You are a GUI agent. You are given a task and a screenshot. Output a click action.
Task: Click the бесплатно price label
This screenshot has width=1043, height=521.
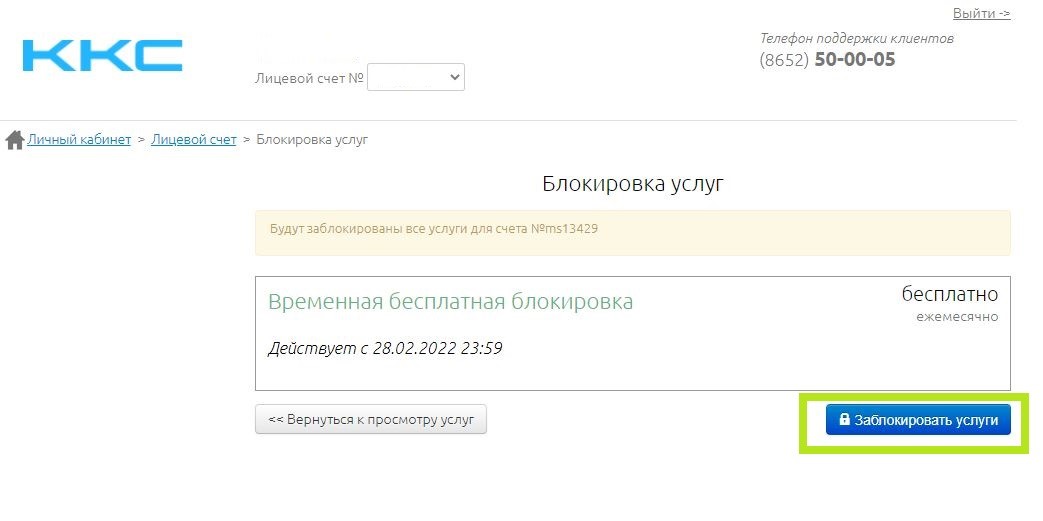949,295
